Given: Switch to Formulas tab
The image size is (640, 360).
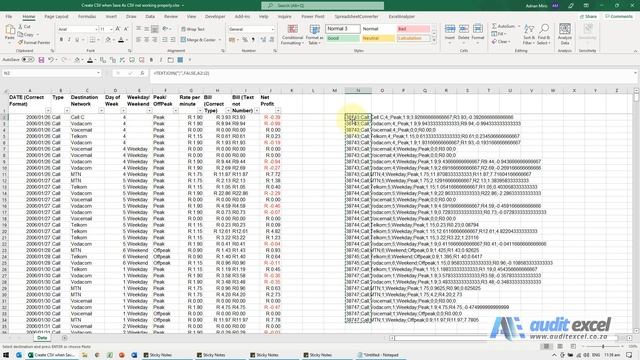Looking at the screenshot, I should [87, 17].
